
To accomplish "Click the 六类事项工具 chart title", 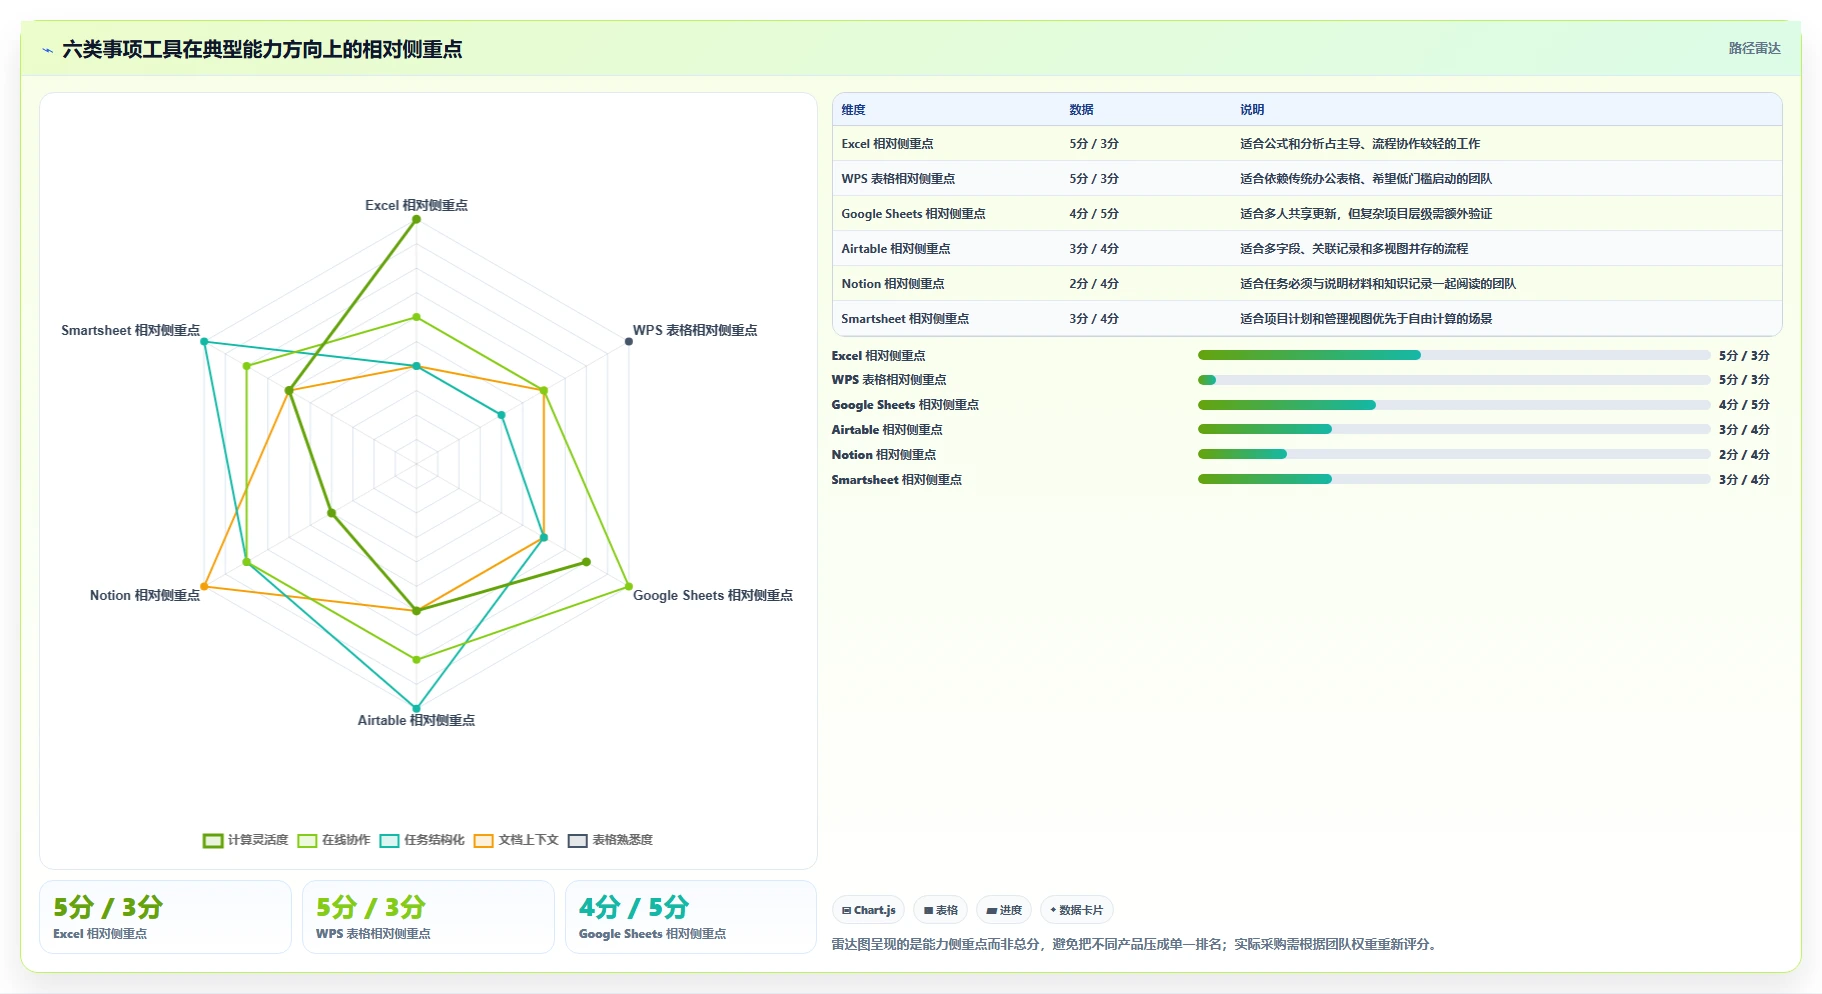I will coord(262,49).
